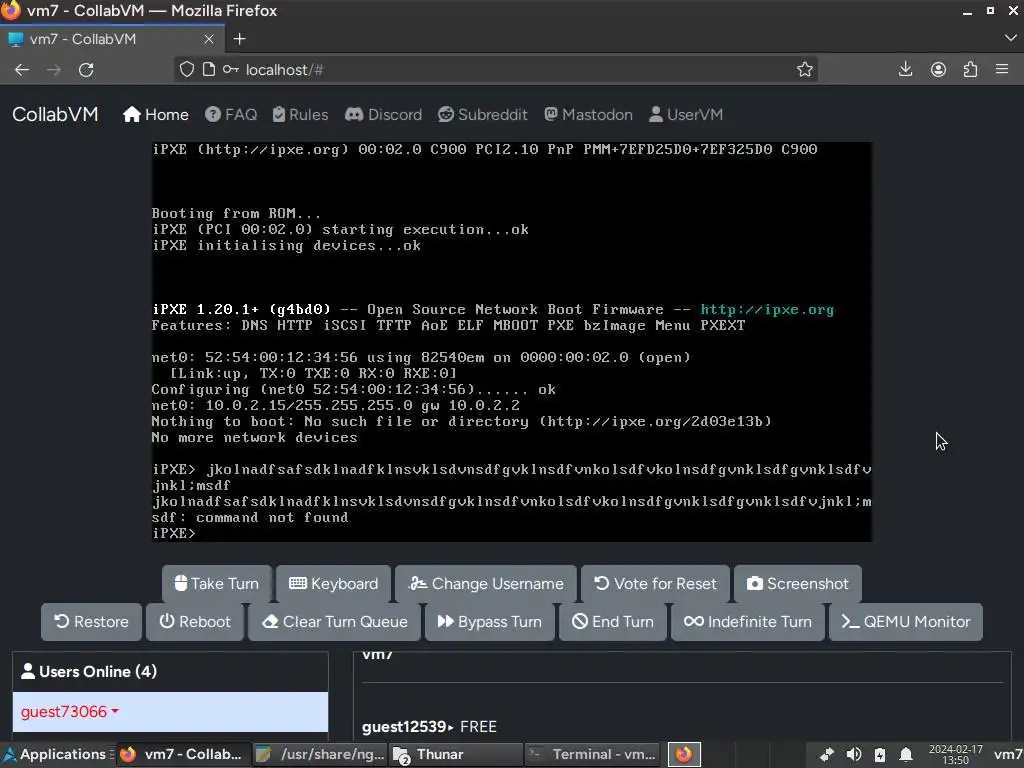The image size is (1024, 768).
Task: Open the shield tracking protection icon
Action: (x=187, y=69)
